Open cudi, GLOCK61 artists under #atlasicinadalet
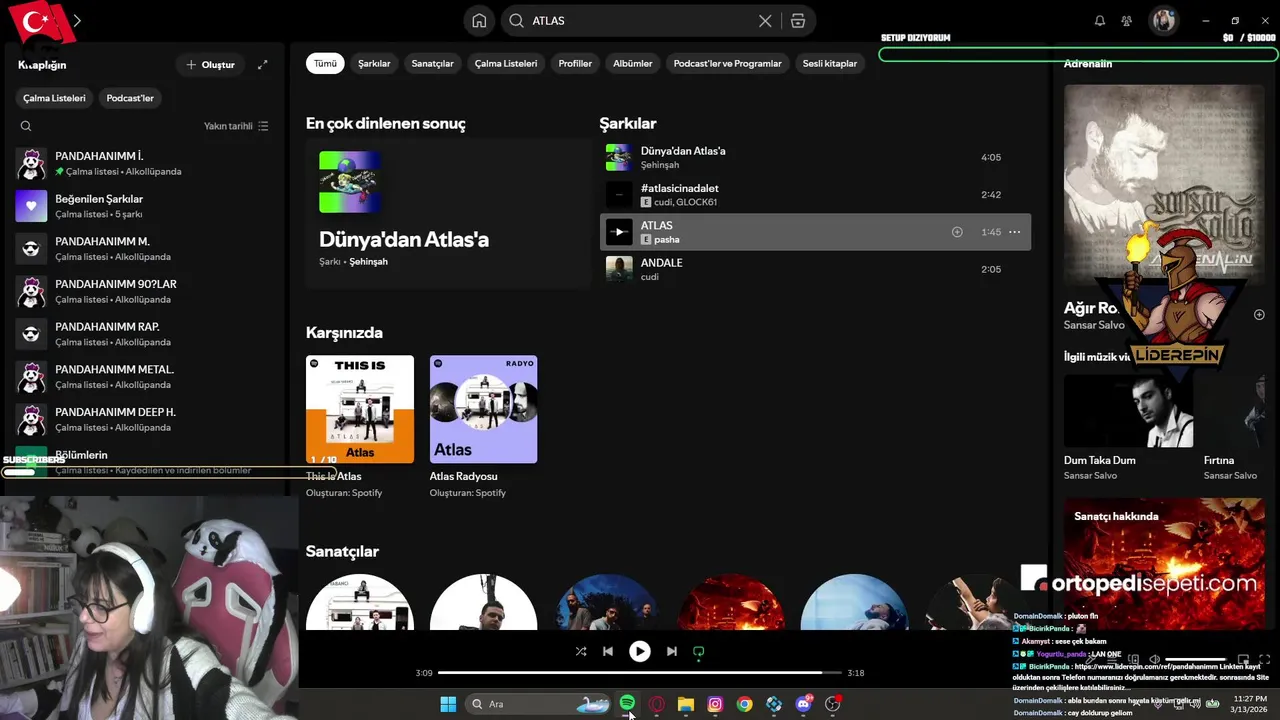This screenshot has width=1280, height=720. click(685, 202)
